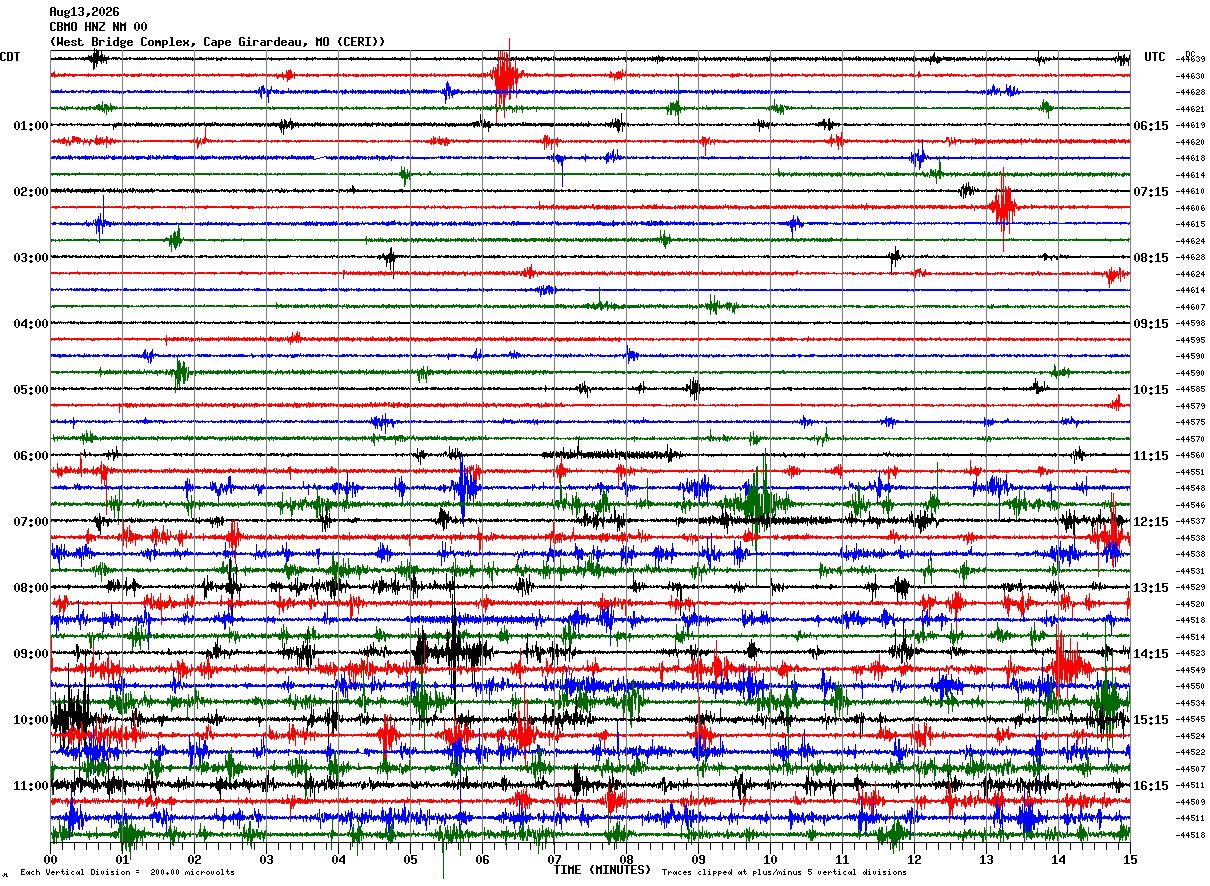Click the 00 minute tick on the axis
This screenshot has width=1210, height=886.
(50, 859)
